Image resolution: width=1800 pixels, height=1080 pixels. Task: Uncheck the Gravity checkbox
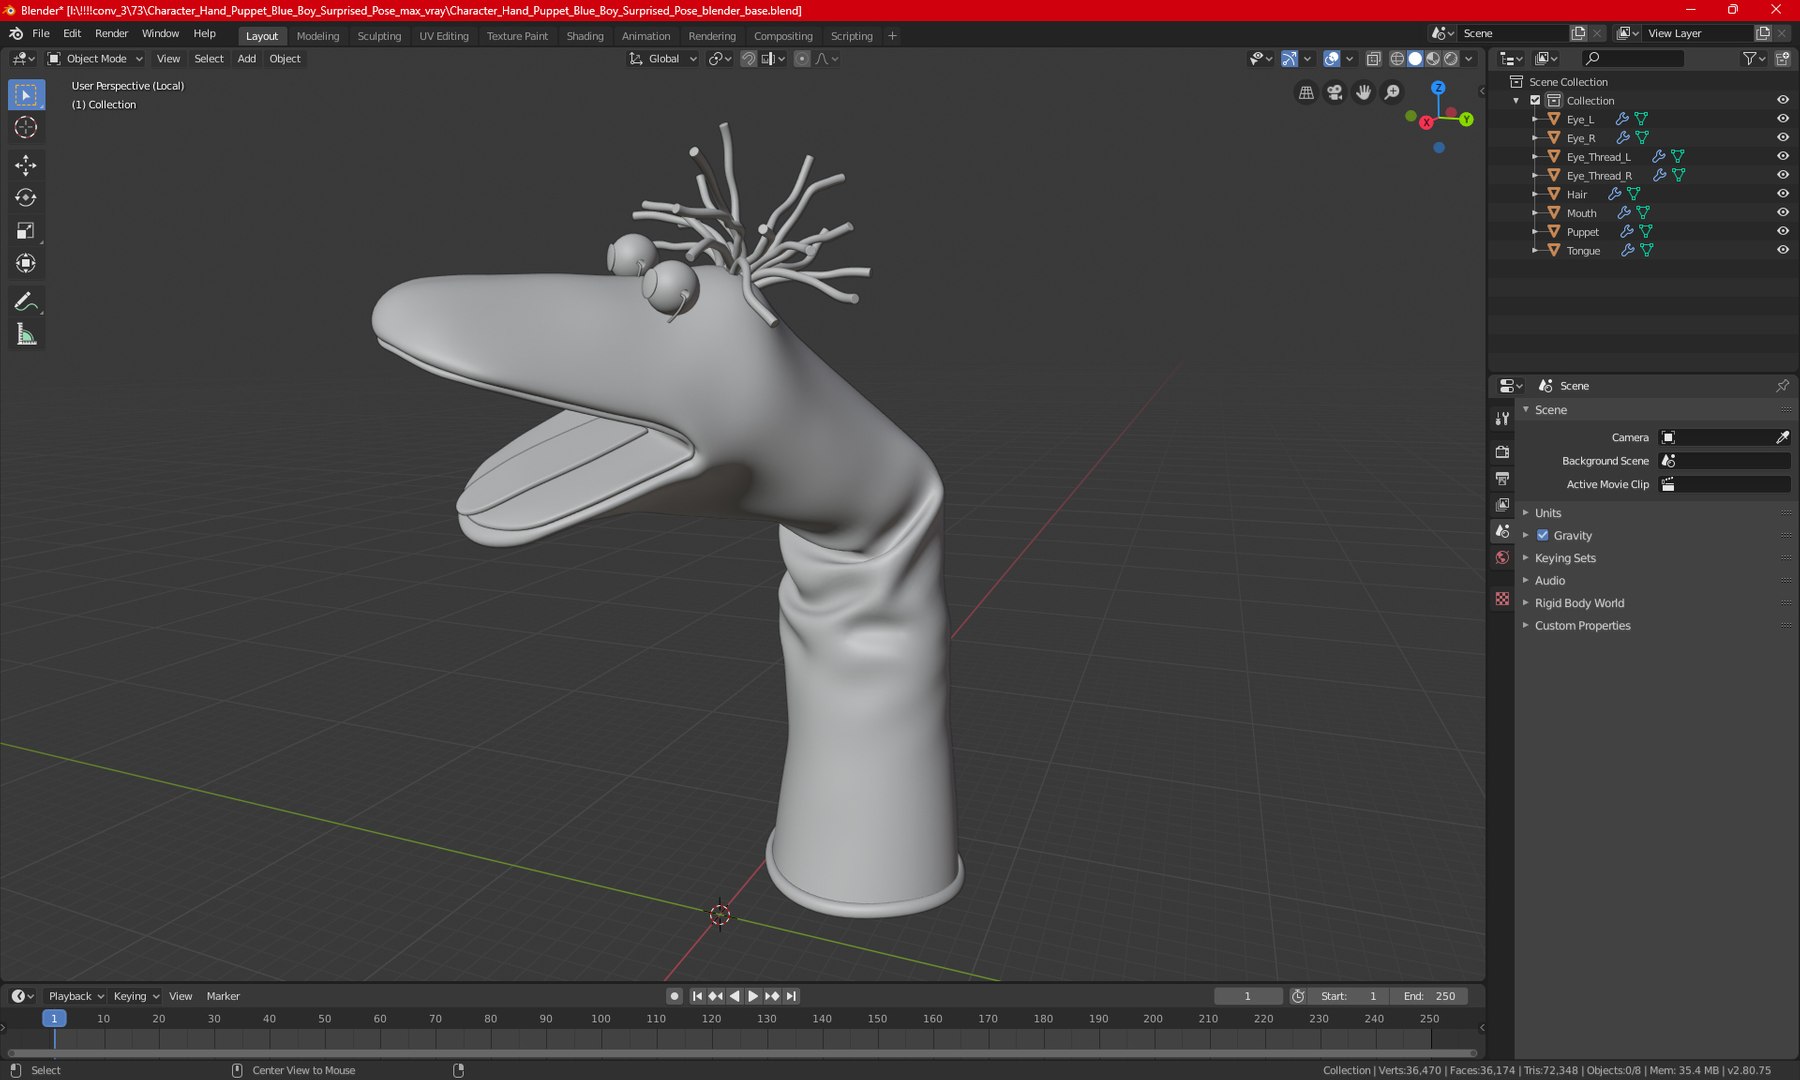[x=1542, y=535]
